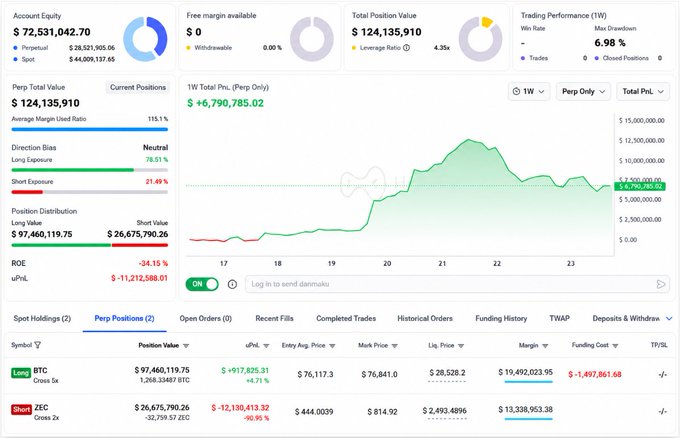Click the Leverage Ratio 4.35x value
The image size is (680, 438).
(441, 48)
